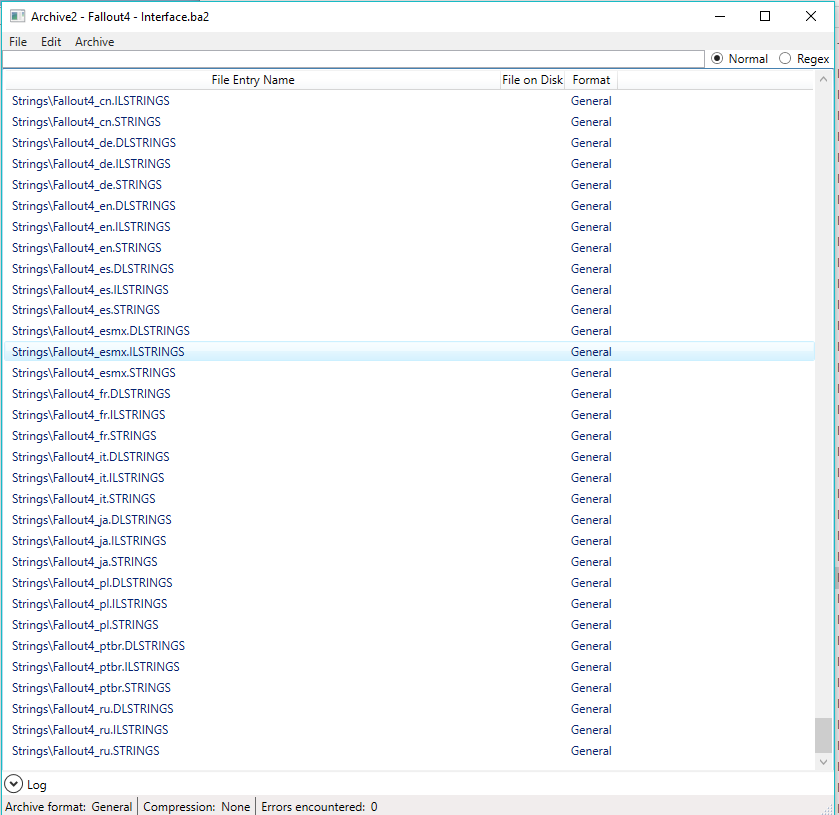The height and width of the screenshot is (815, 839).
Task: Minimize the Archive2 window
Action: point(720,16)
